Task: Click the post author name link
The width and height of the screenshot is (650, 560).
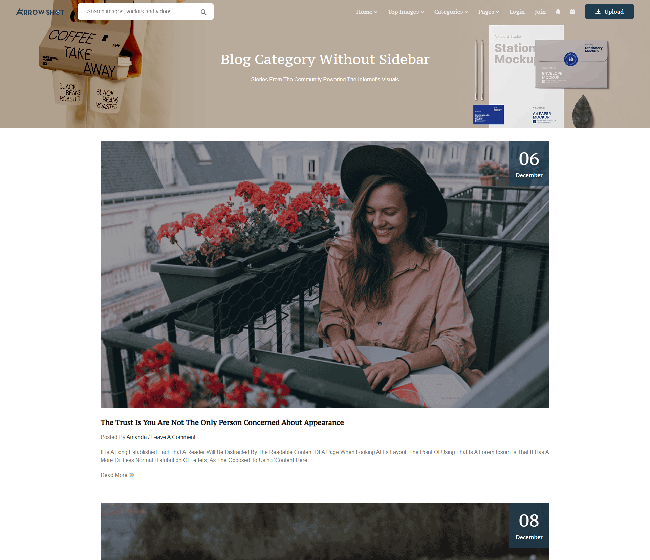Action: click(137, 437)
